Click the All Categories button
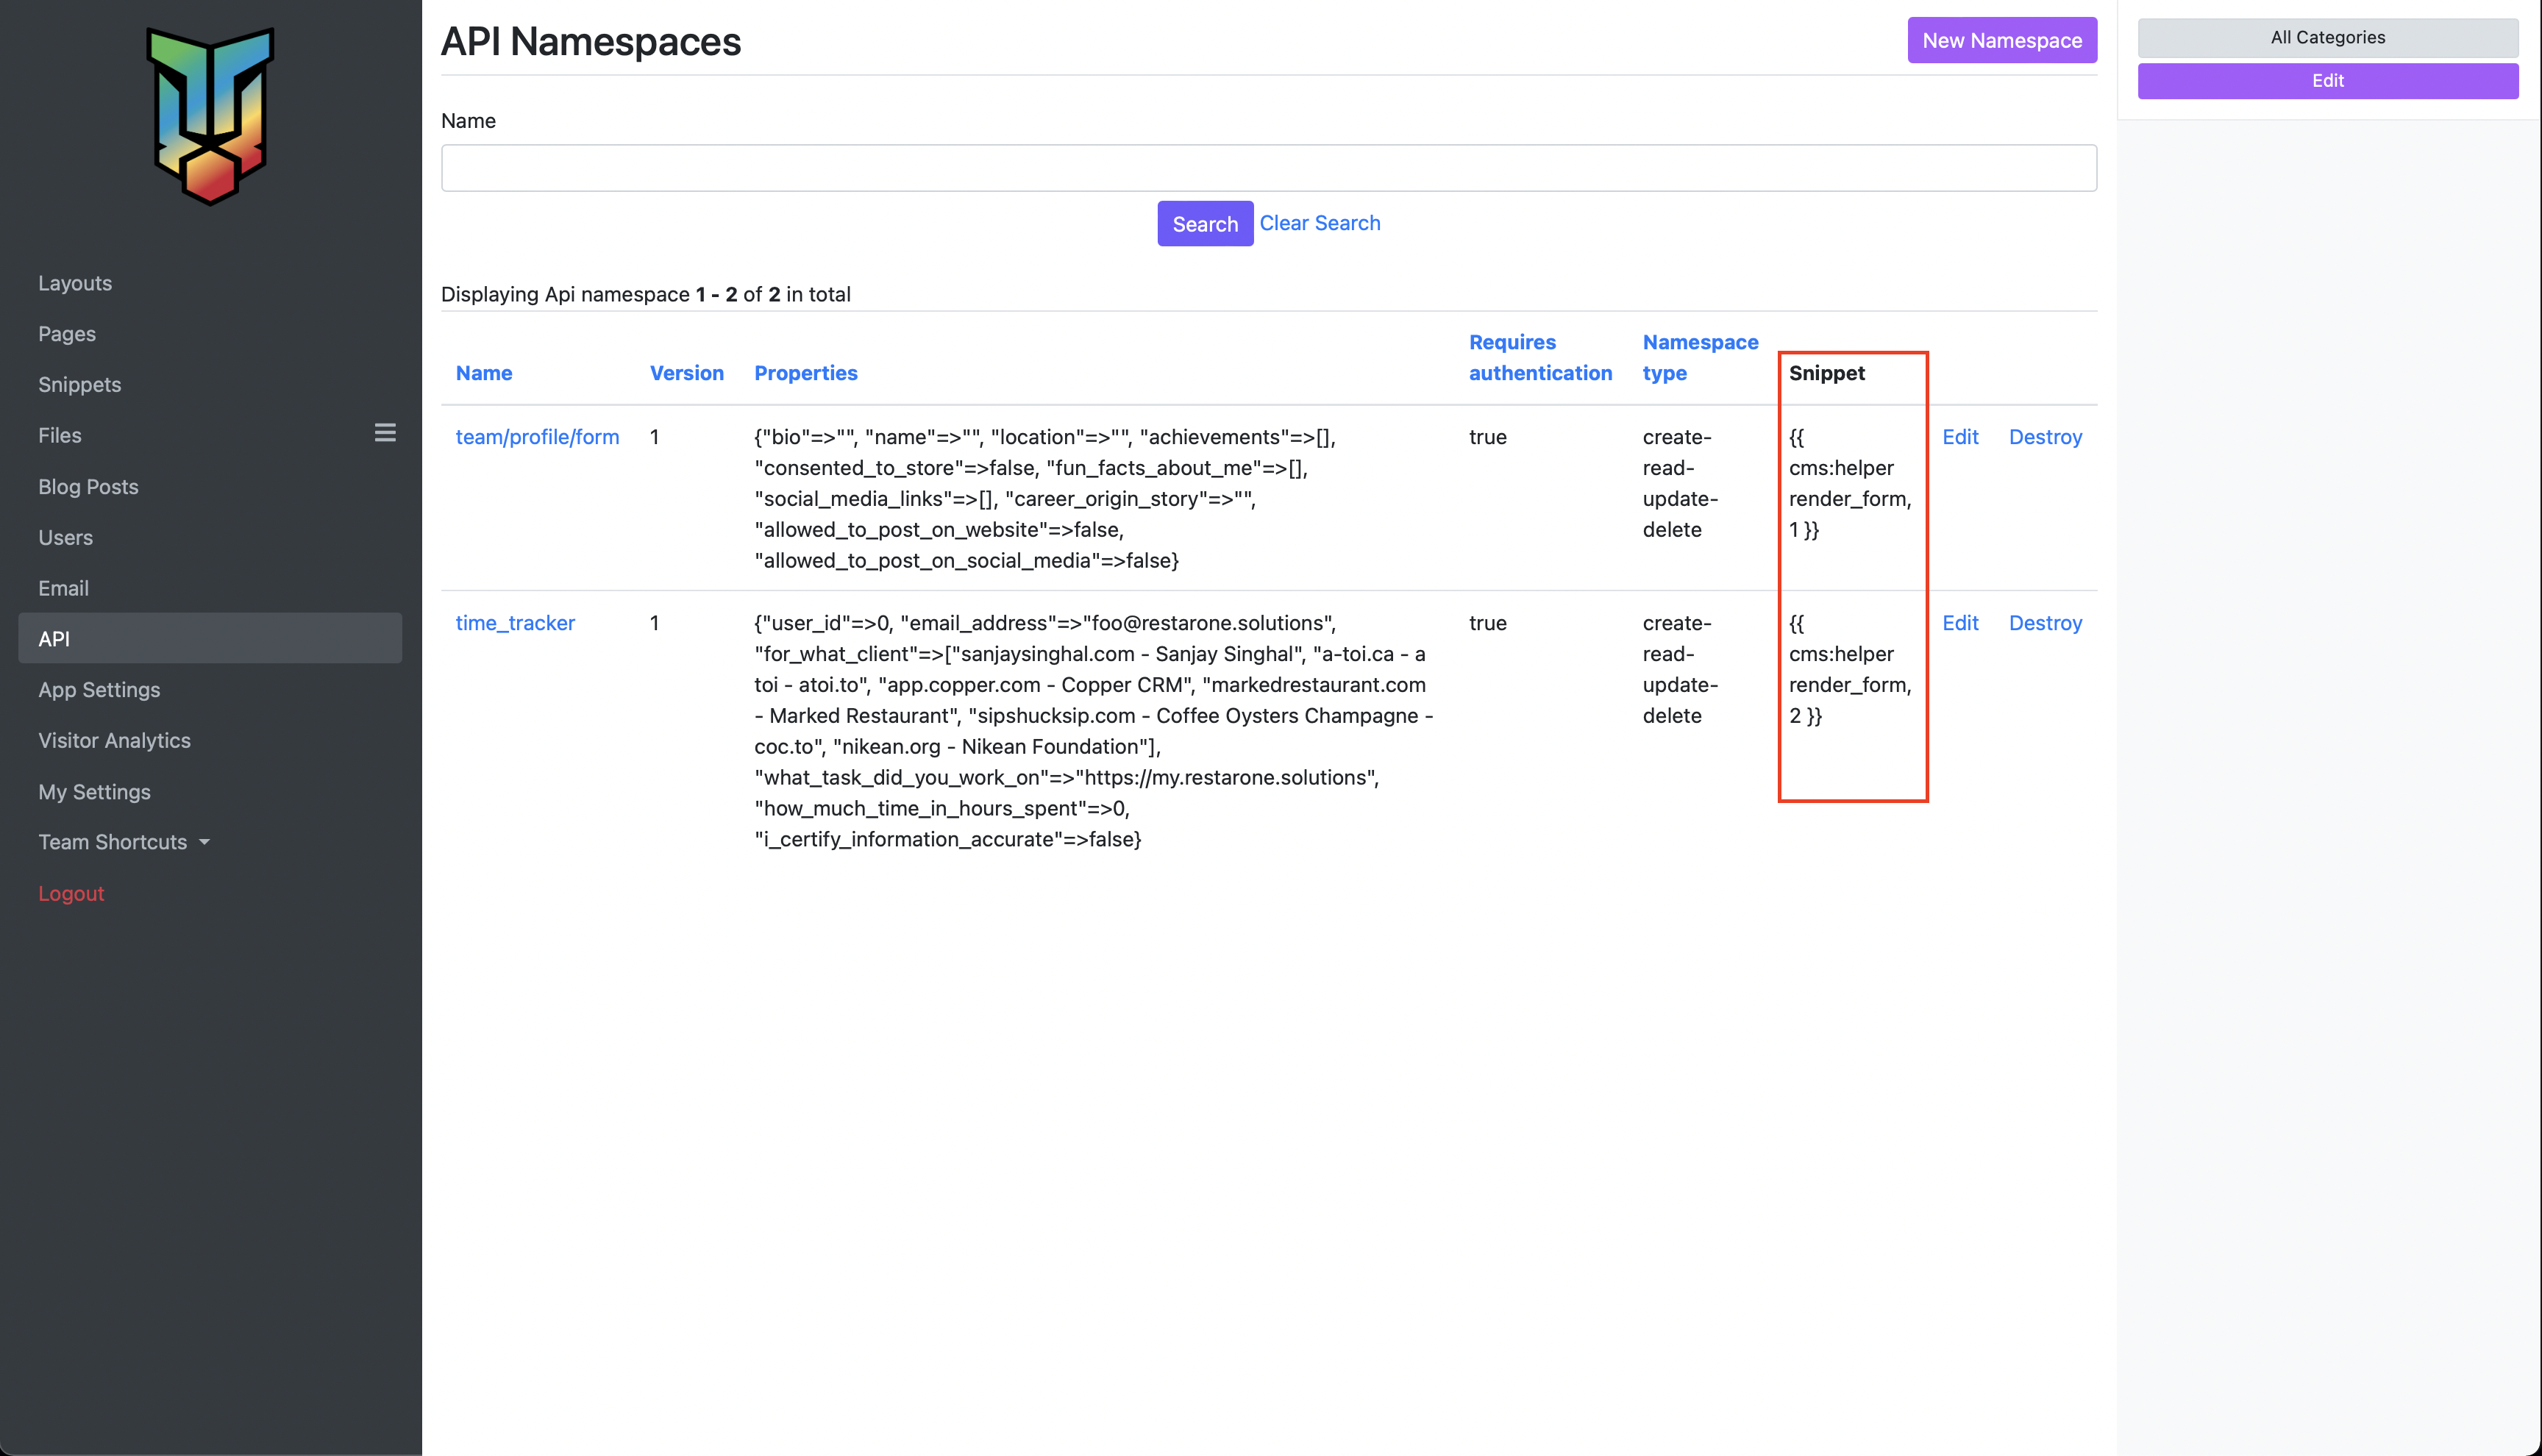Screen dimensions: 2542x1456 coord(2327,37)
